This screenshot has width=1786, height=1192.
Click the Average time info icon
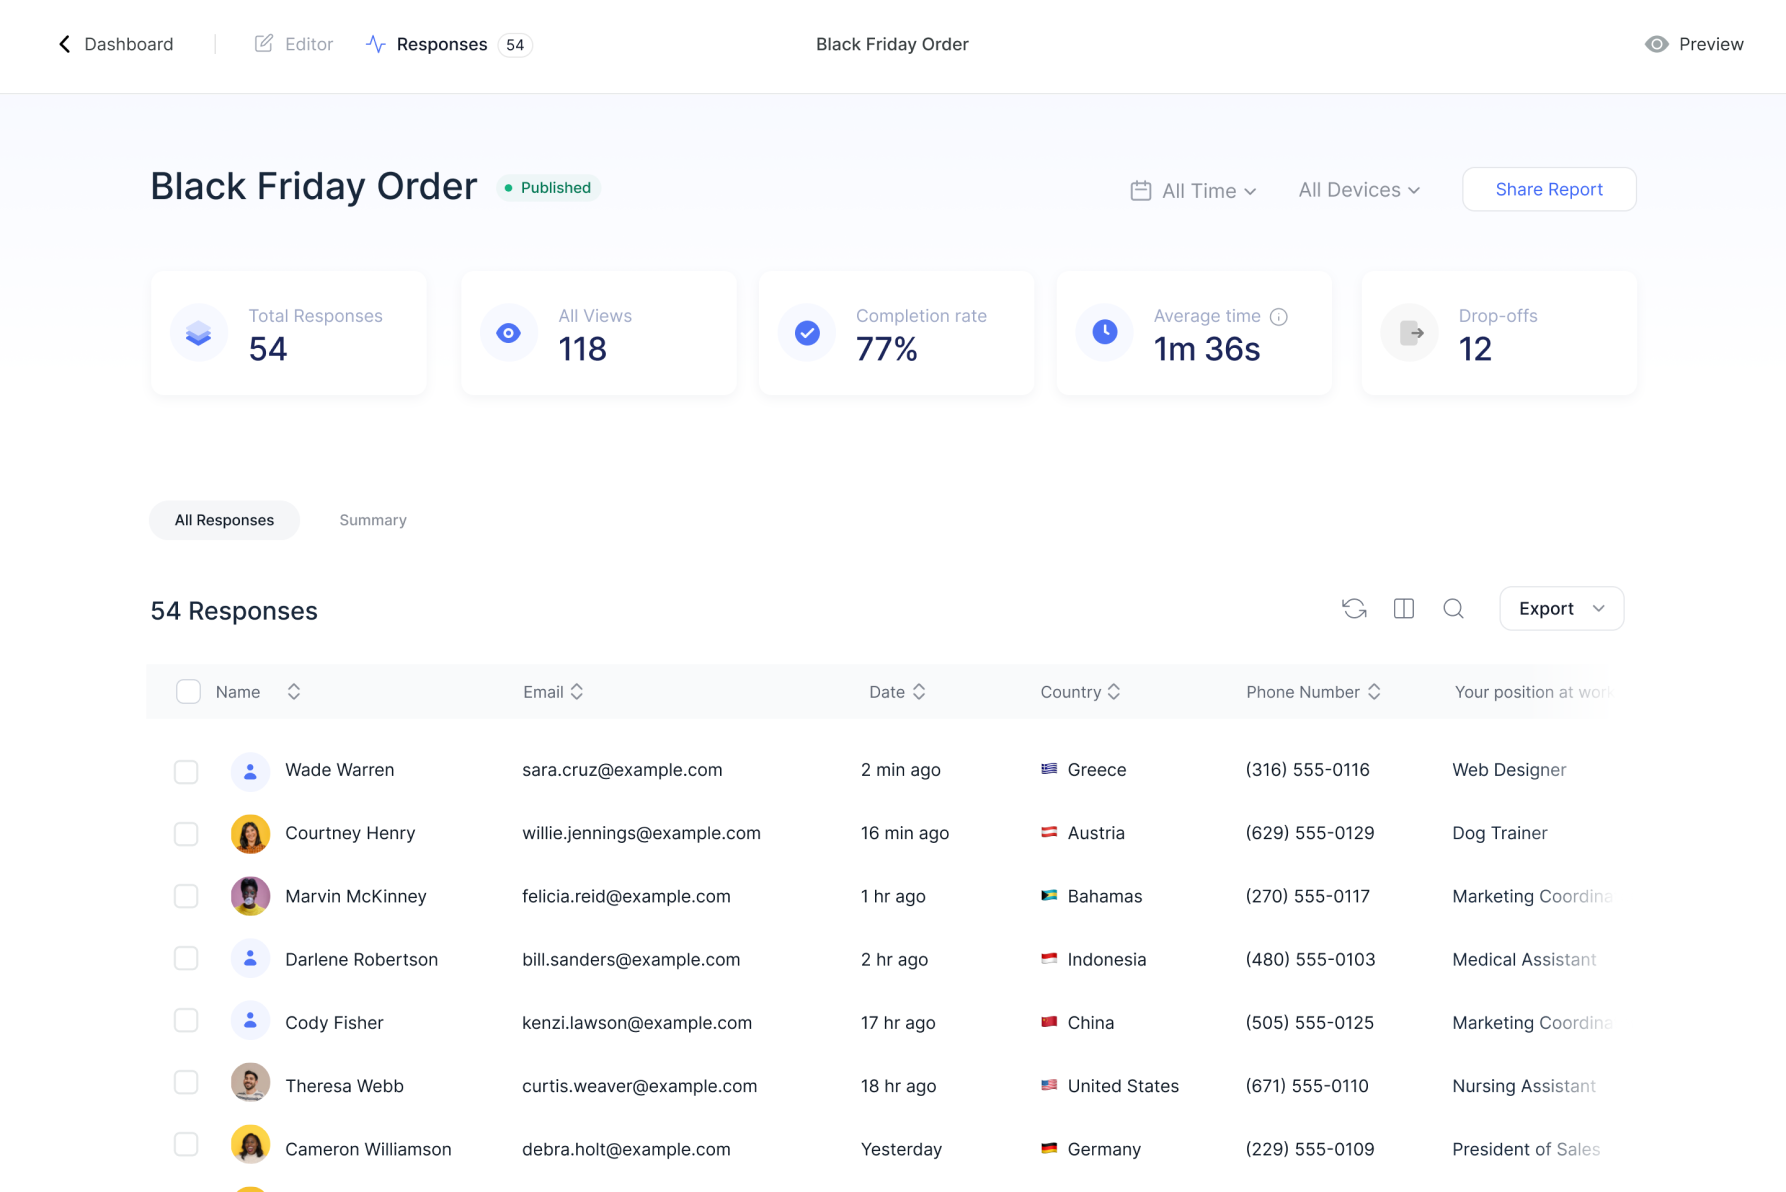(1278, 316)
